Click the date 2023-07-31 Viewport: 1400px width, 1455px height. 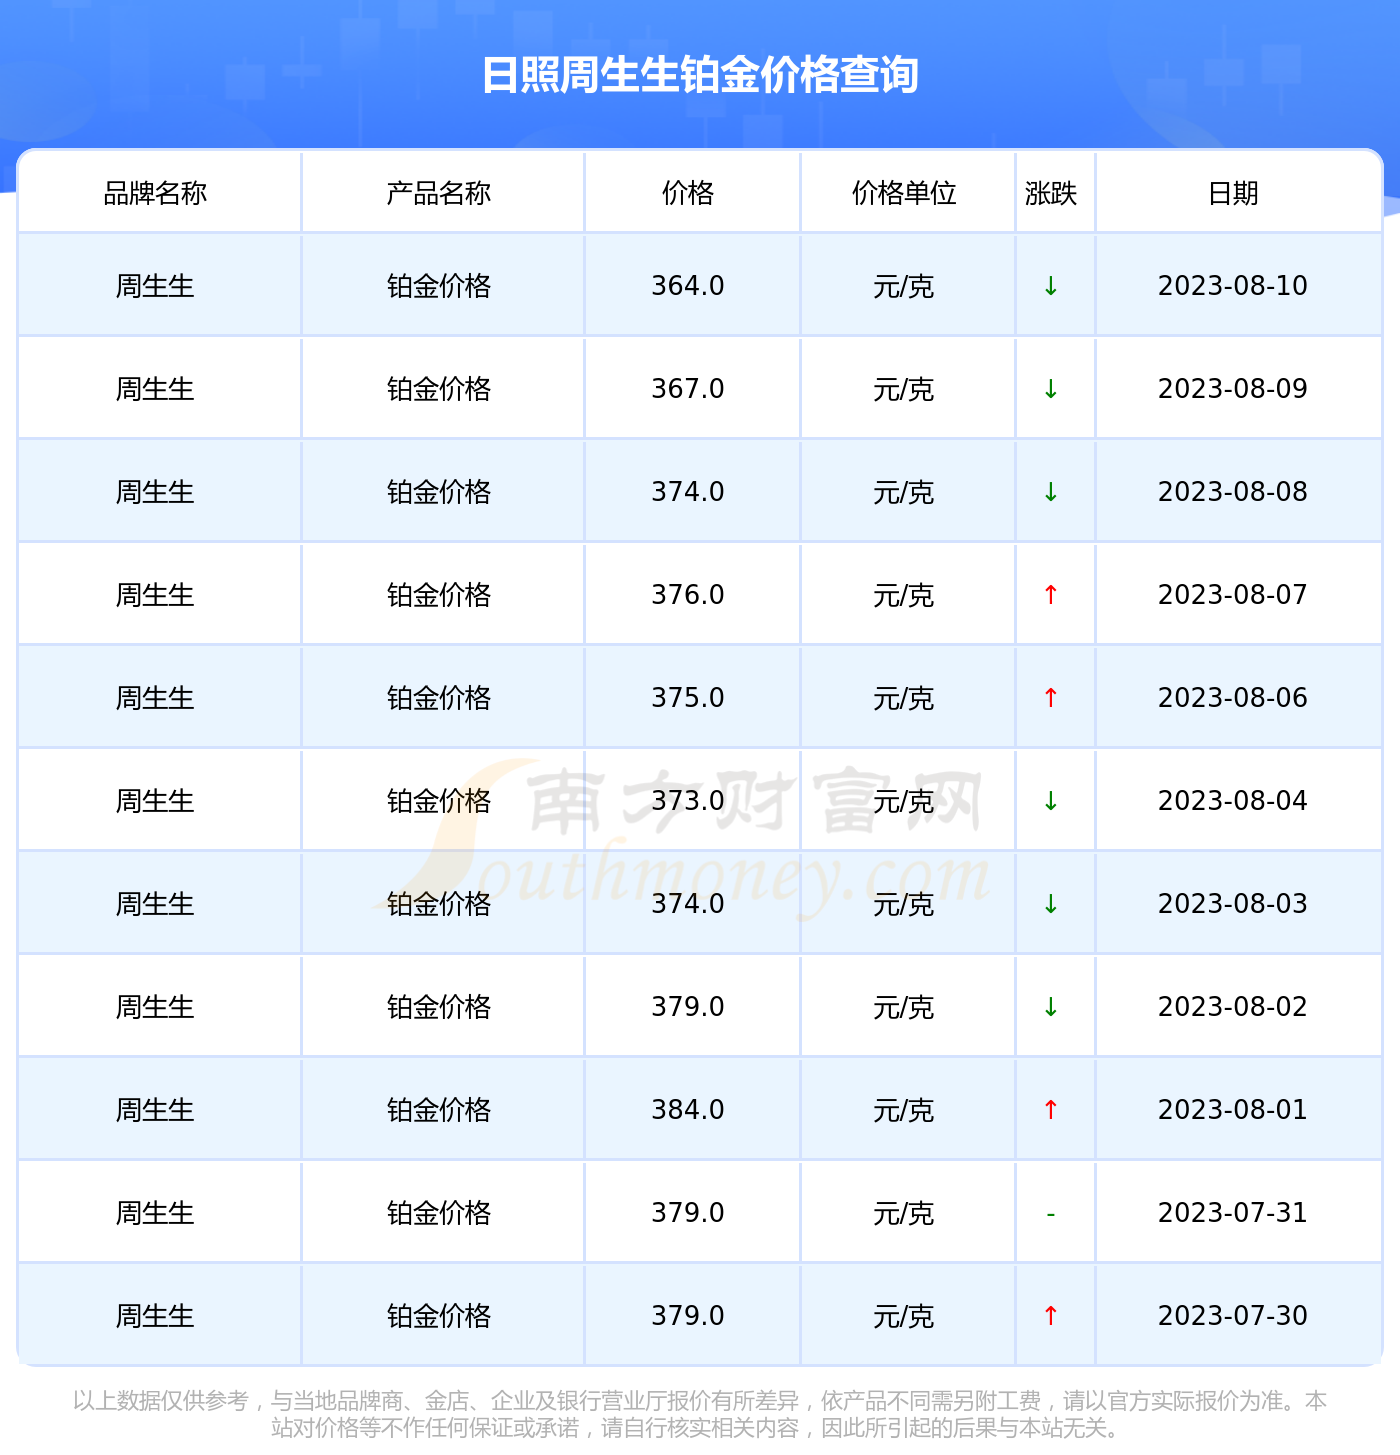click(1233, 1213)
